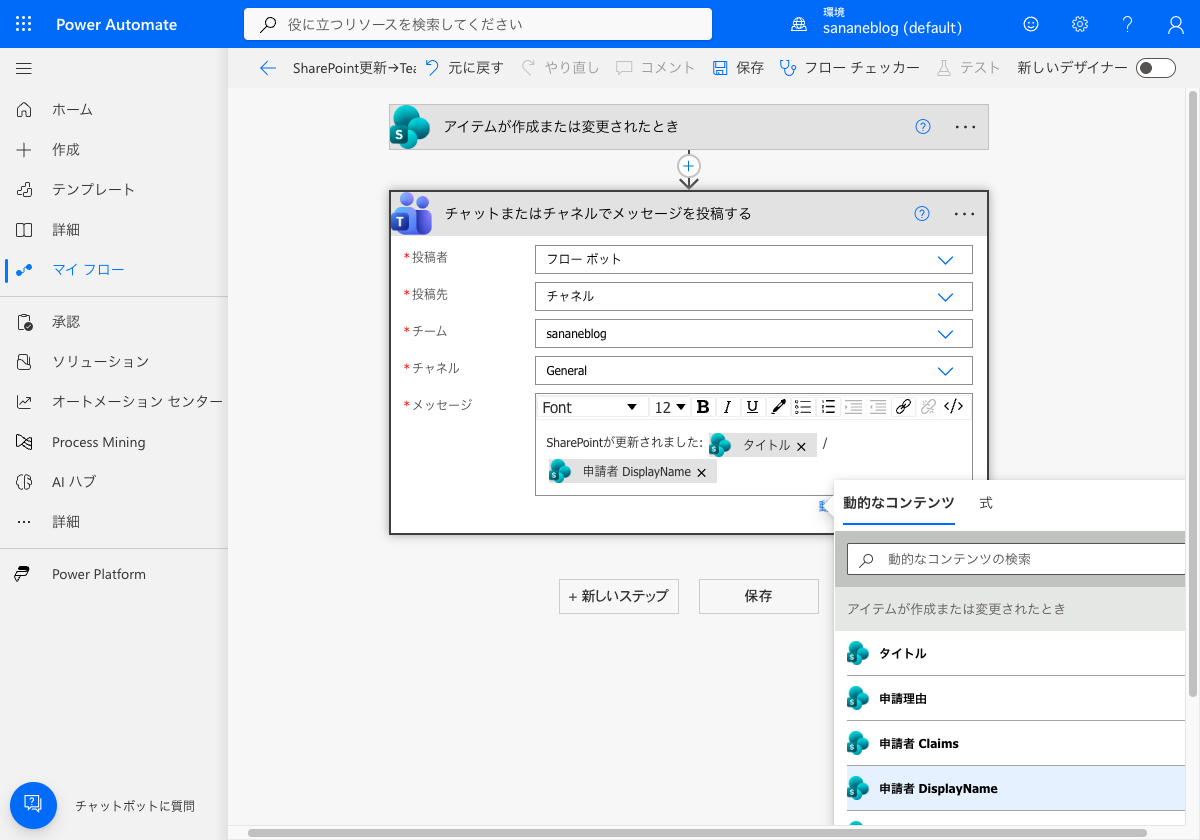The image size is (1200, 840).
Task: Open the app launcher waffle icon
Action: (24, 24)
